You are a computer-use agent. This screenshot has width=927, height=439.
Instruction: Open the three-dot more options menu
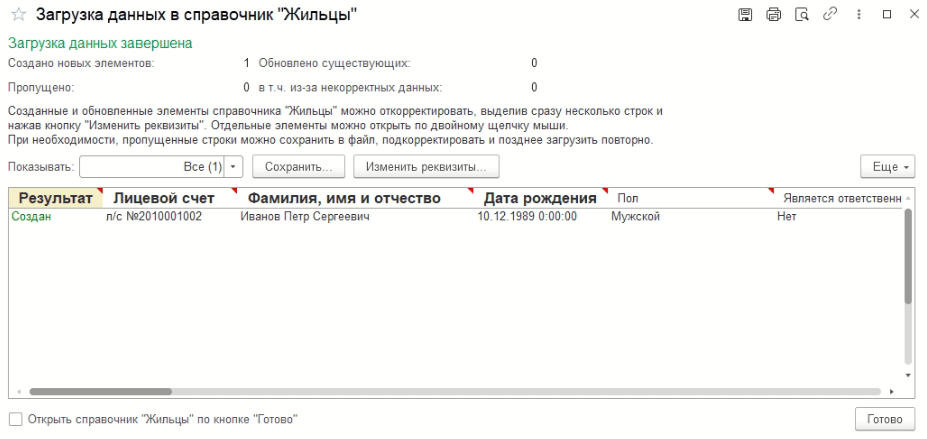(x=858, y=14)
